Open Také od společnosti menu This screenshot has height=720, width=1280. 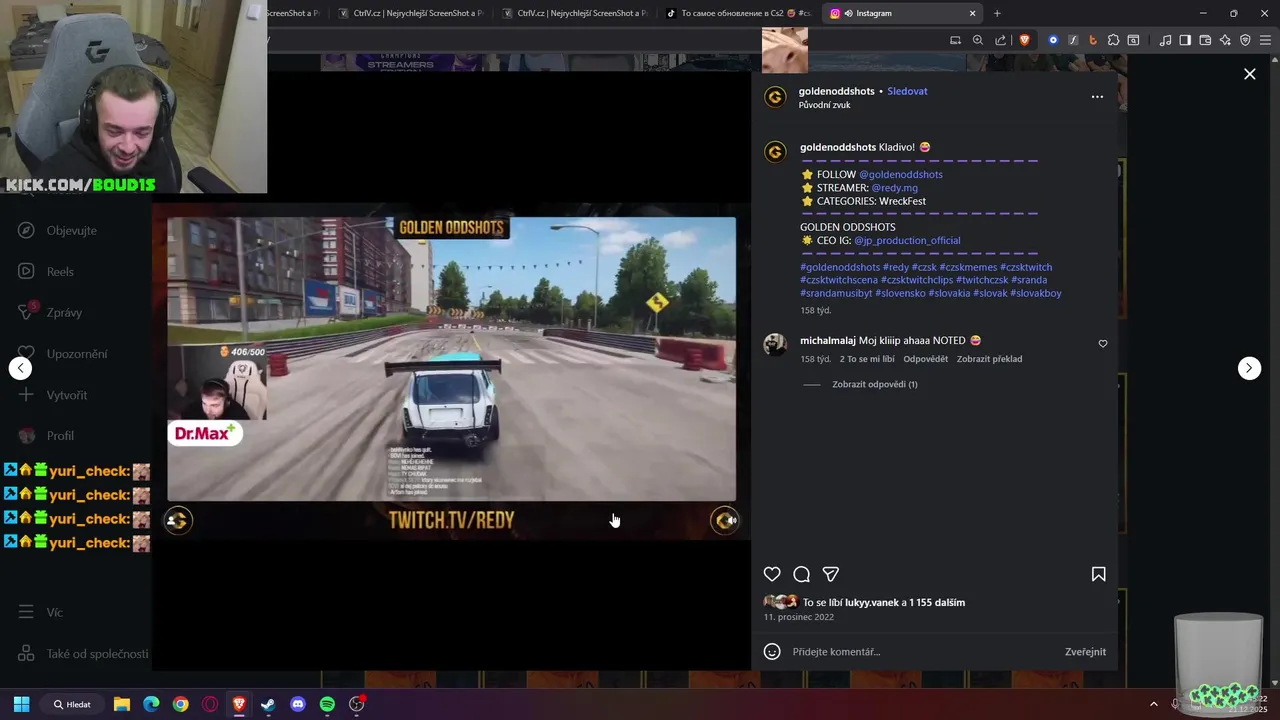(84, 654)
